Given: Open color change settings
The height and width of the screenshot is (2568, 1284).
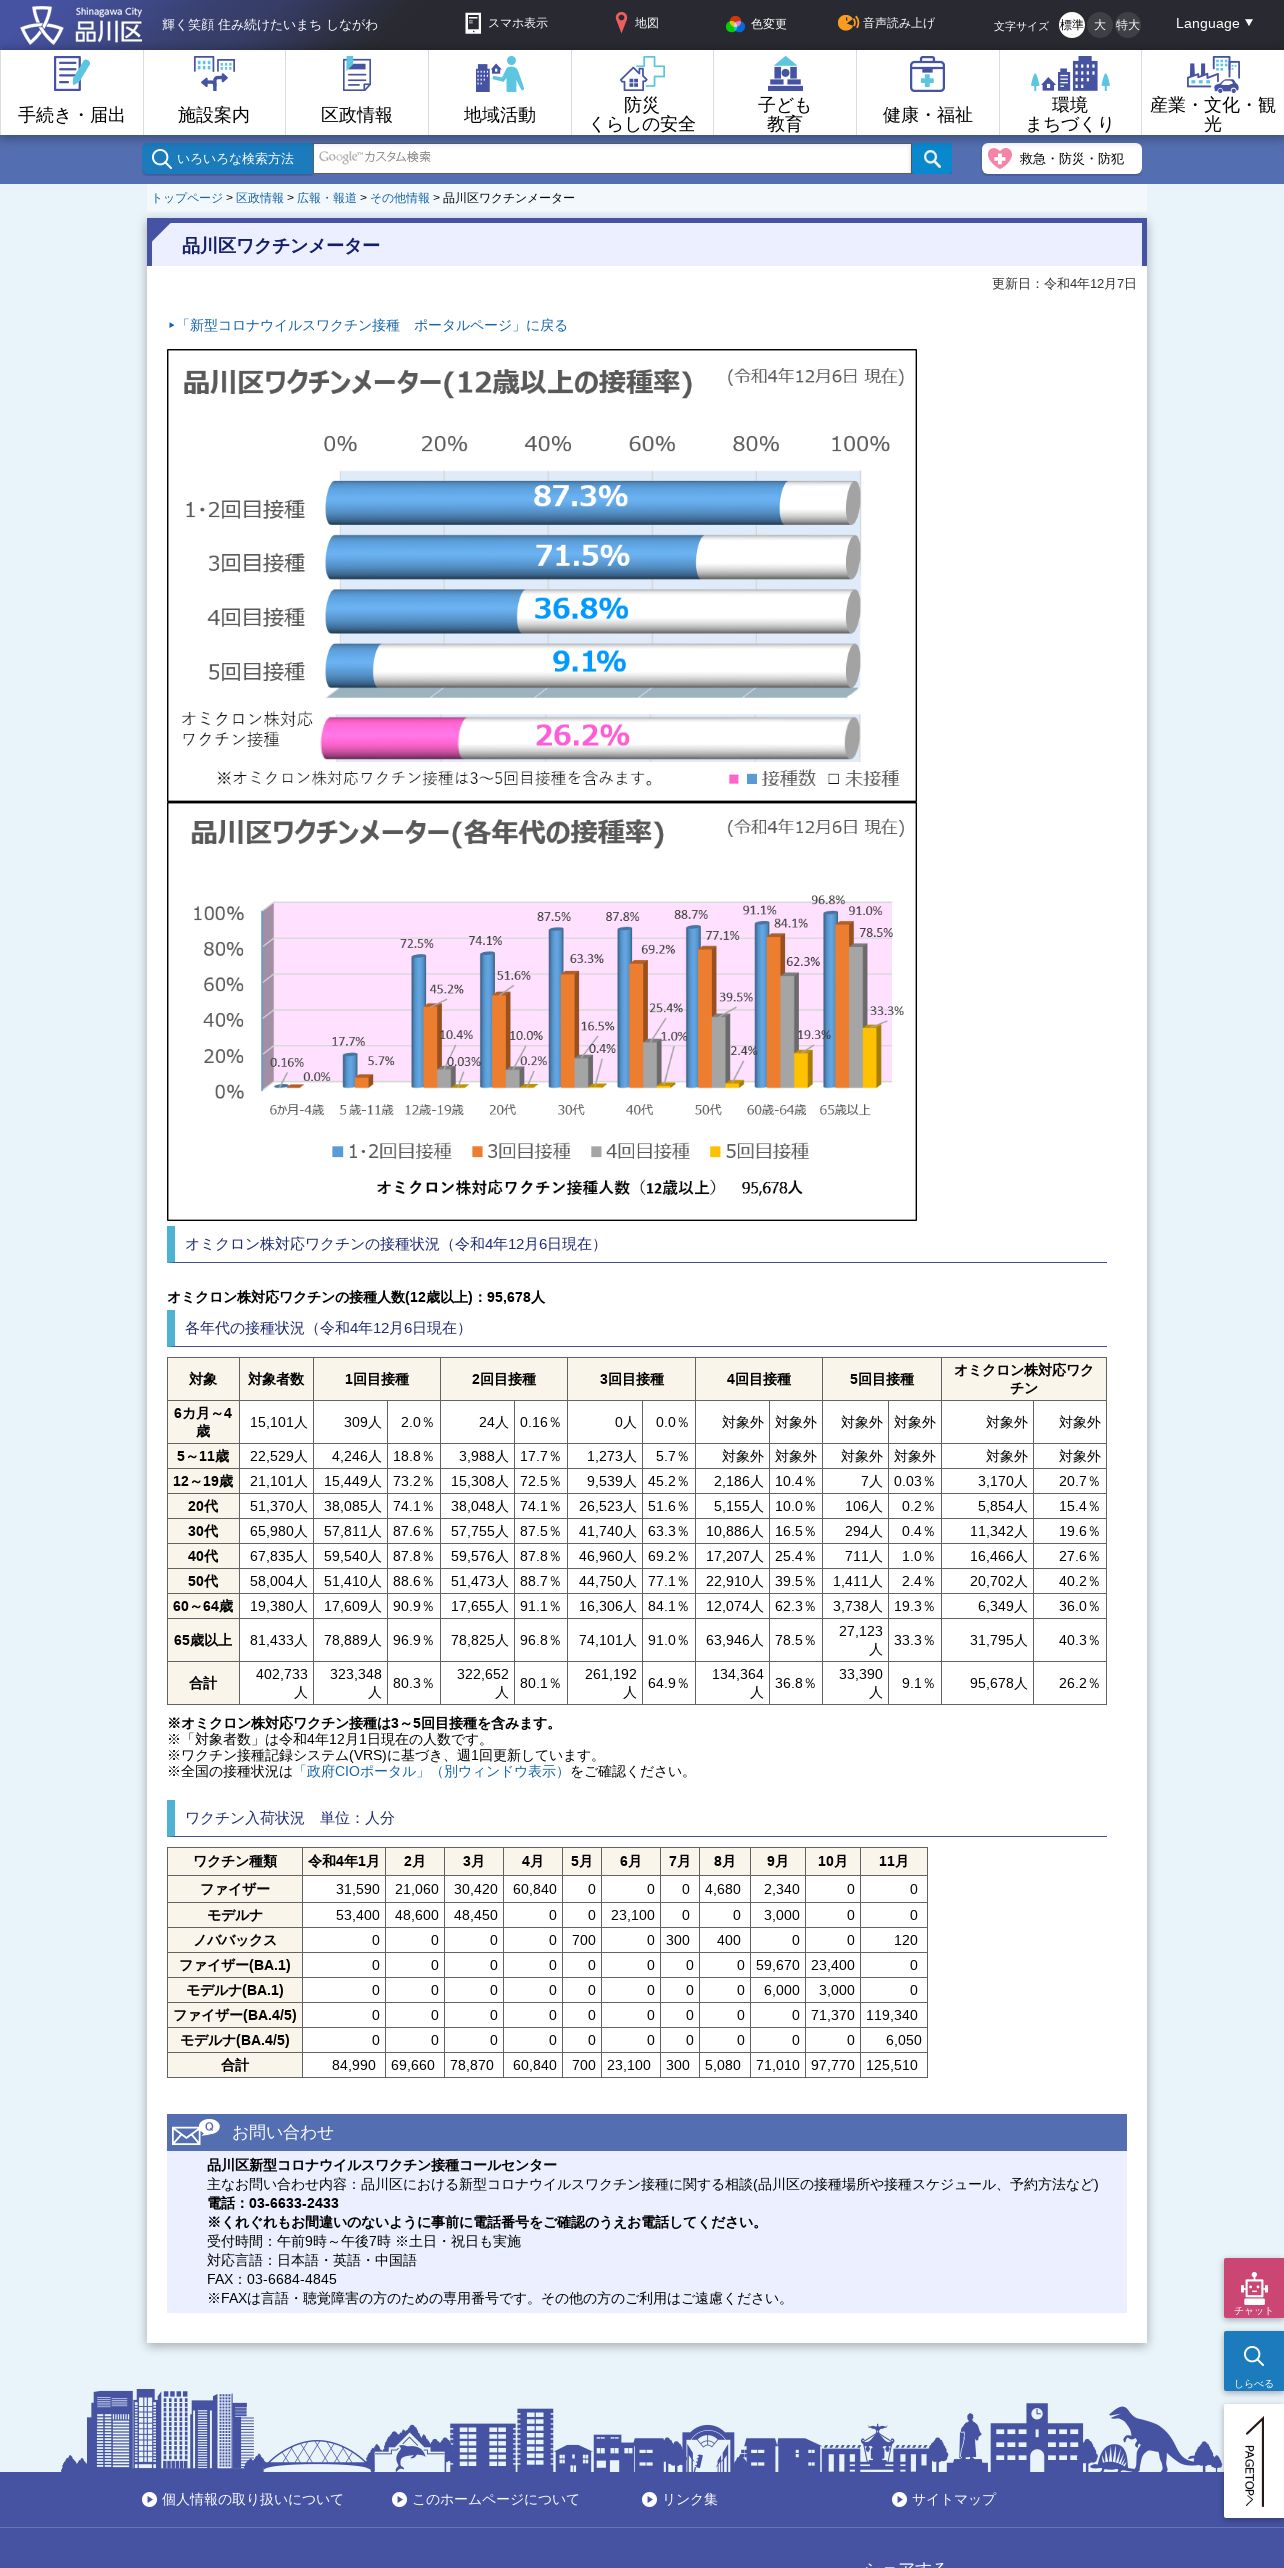Looking at the screenshot, I should (x=756, y=24).
